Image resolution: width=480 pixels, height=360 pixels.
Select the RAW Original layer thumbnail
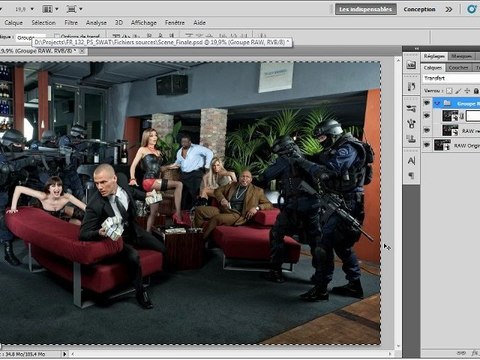(442, 145)
